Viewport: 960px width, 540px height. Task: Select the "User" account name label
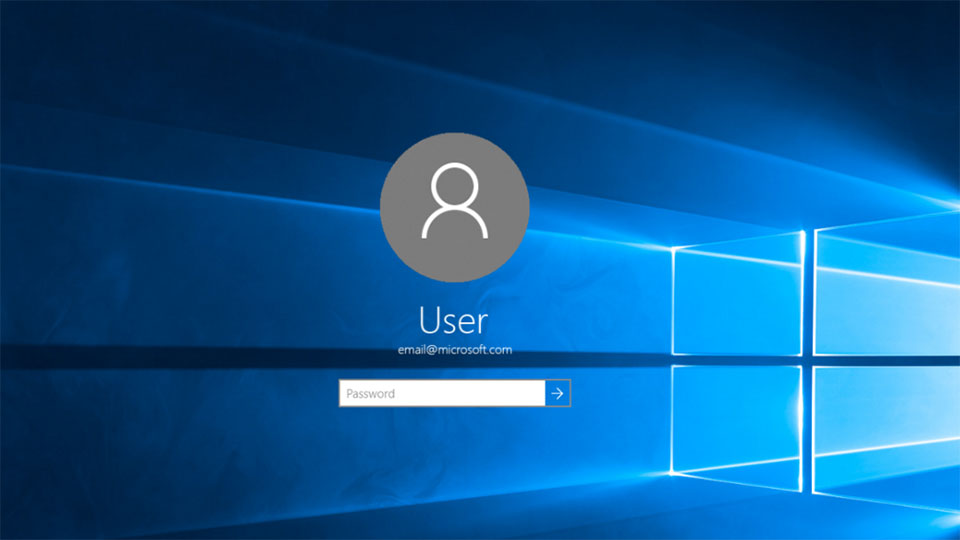coord(454,320)
